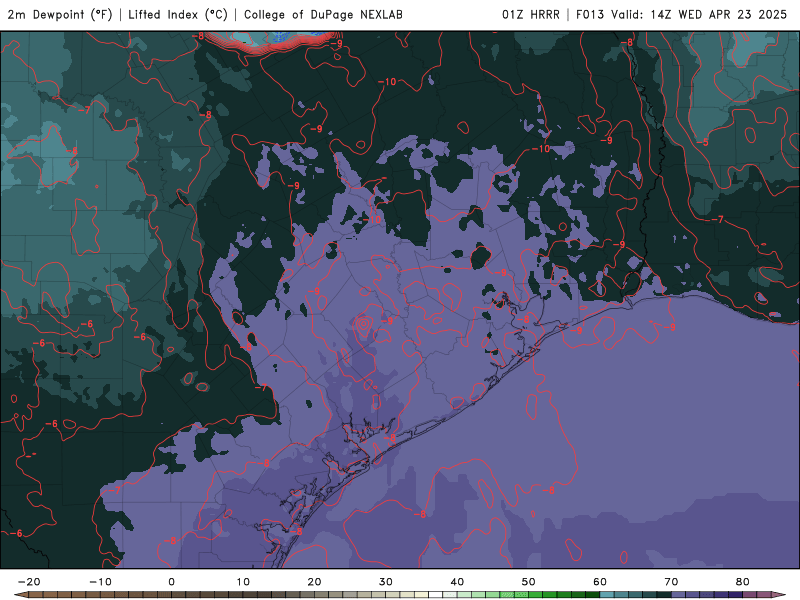Select the "College of DuPage NEXLAB" label
This screenshot has width=800, height=600.
point(323,15)
